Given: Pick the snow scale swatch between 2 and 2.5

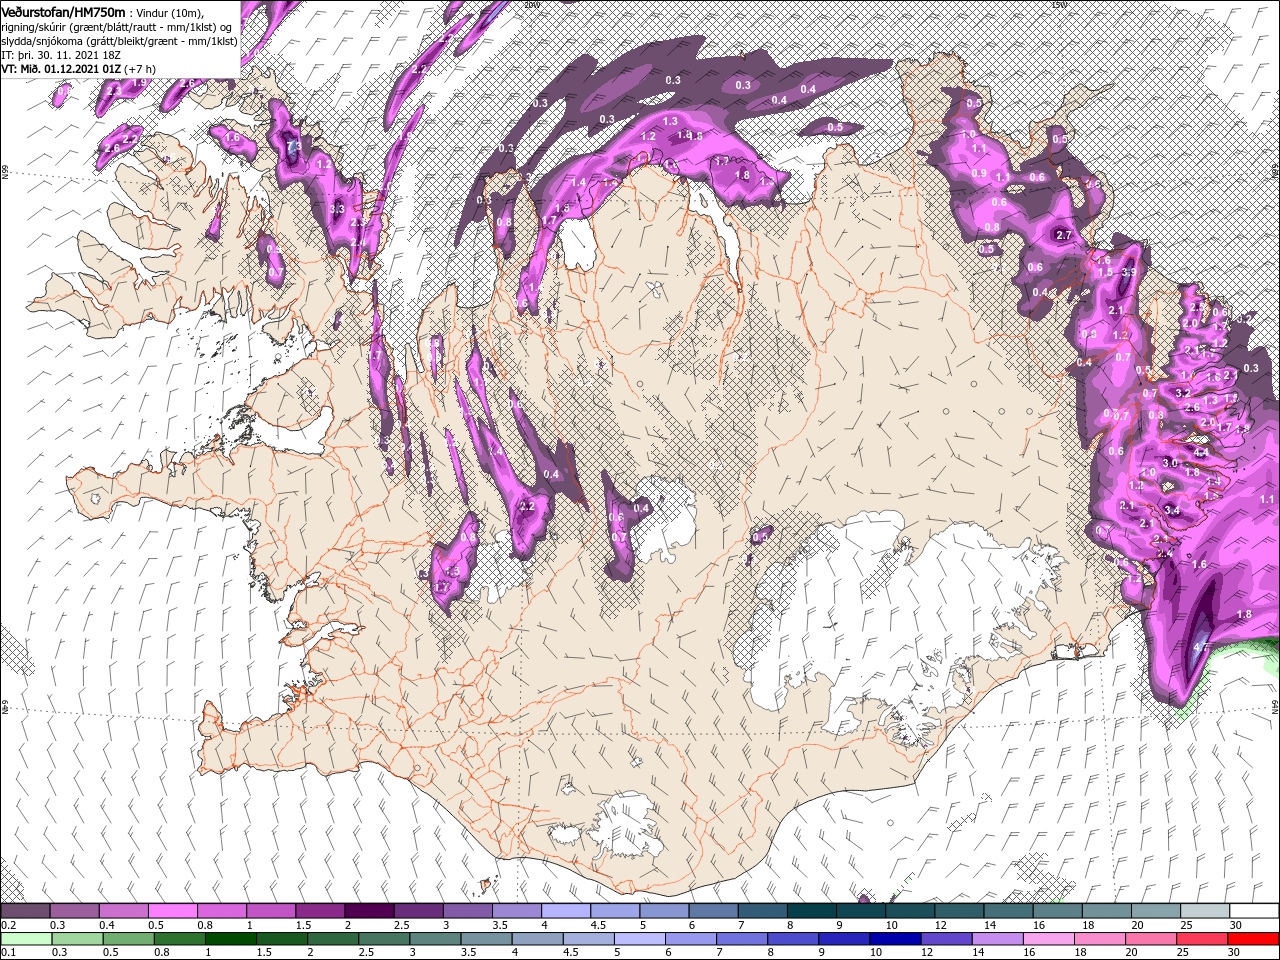Looking at the screenshot, I should click(x=369, y=911).
